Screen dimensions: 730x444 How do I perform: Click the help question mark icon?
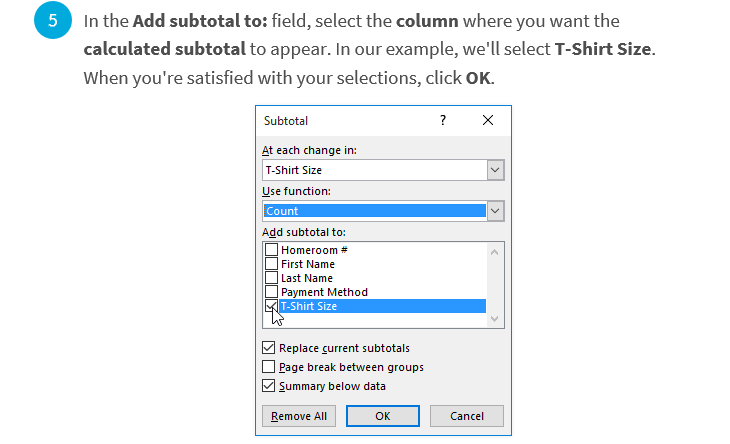pyautogui.click(x=443, y=121)
